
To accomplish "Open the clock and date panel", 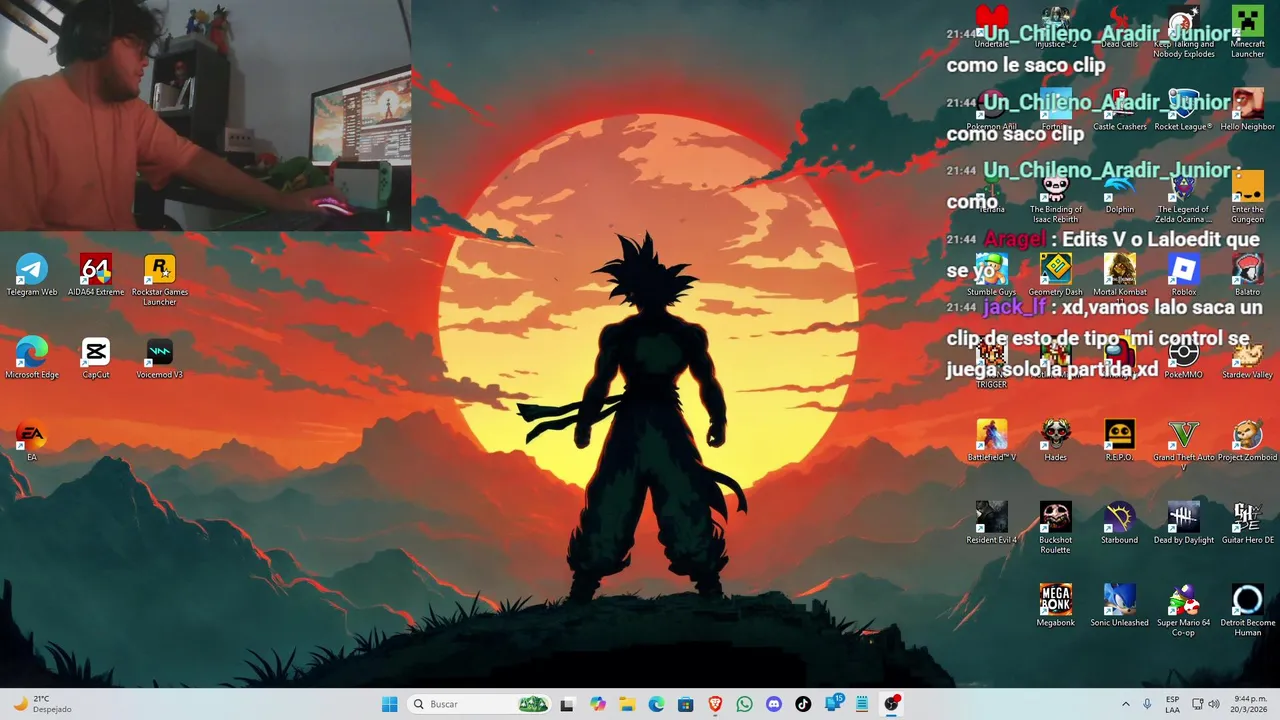I will [x=1249, y=704].
